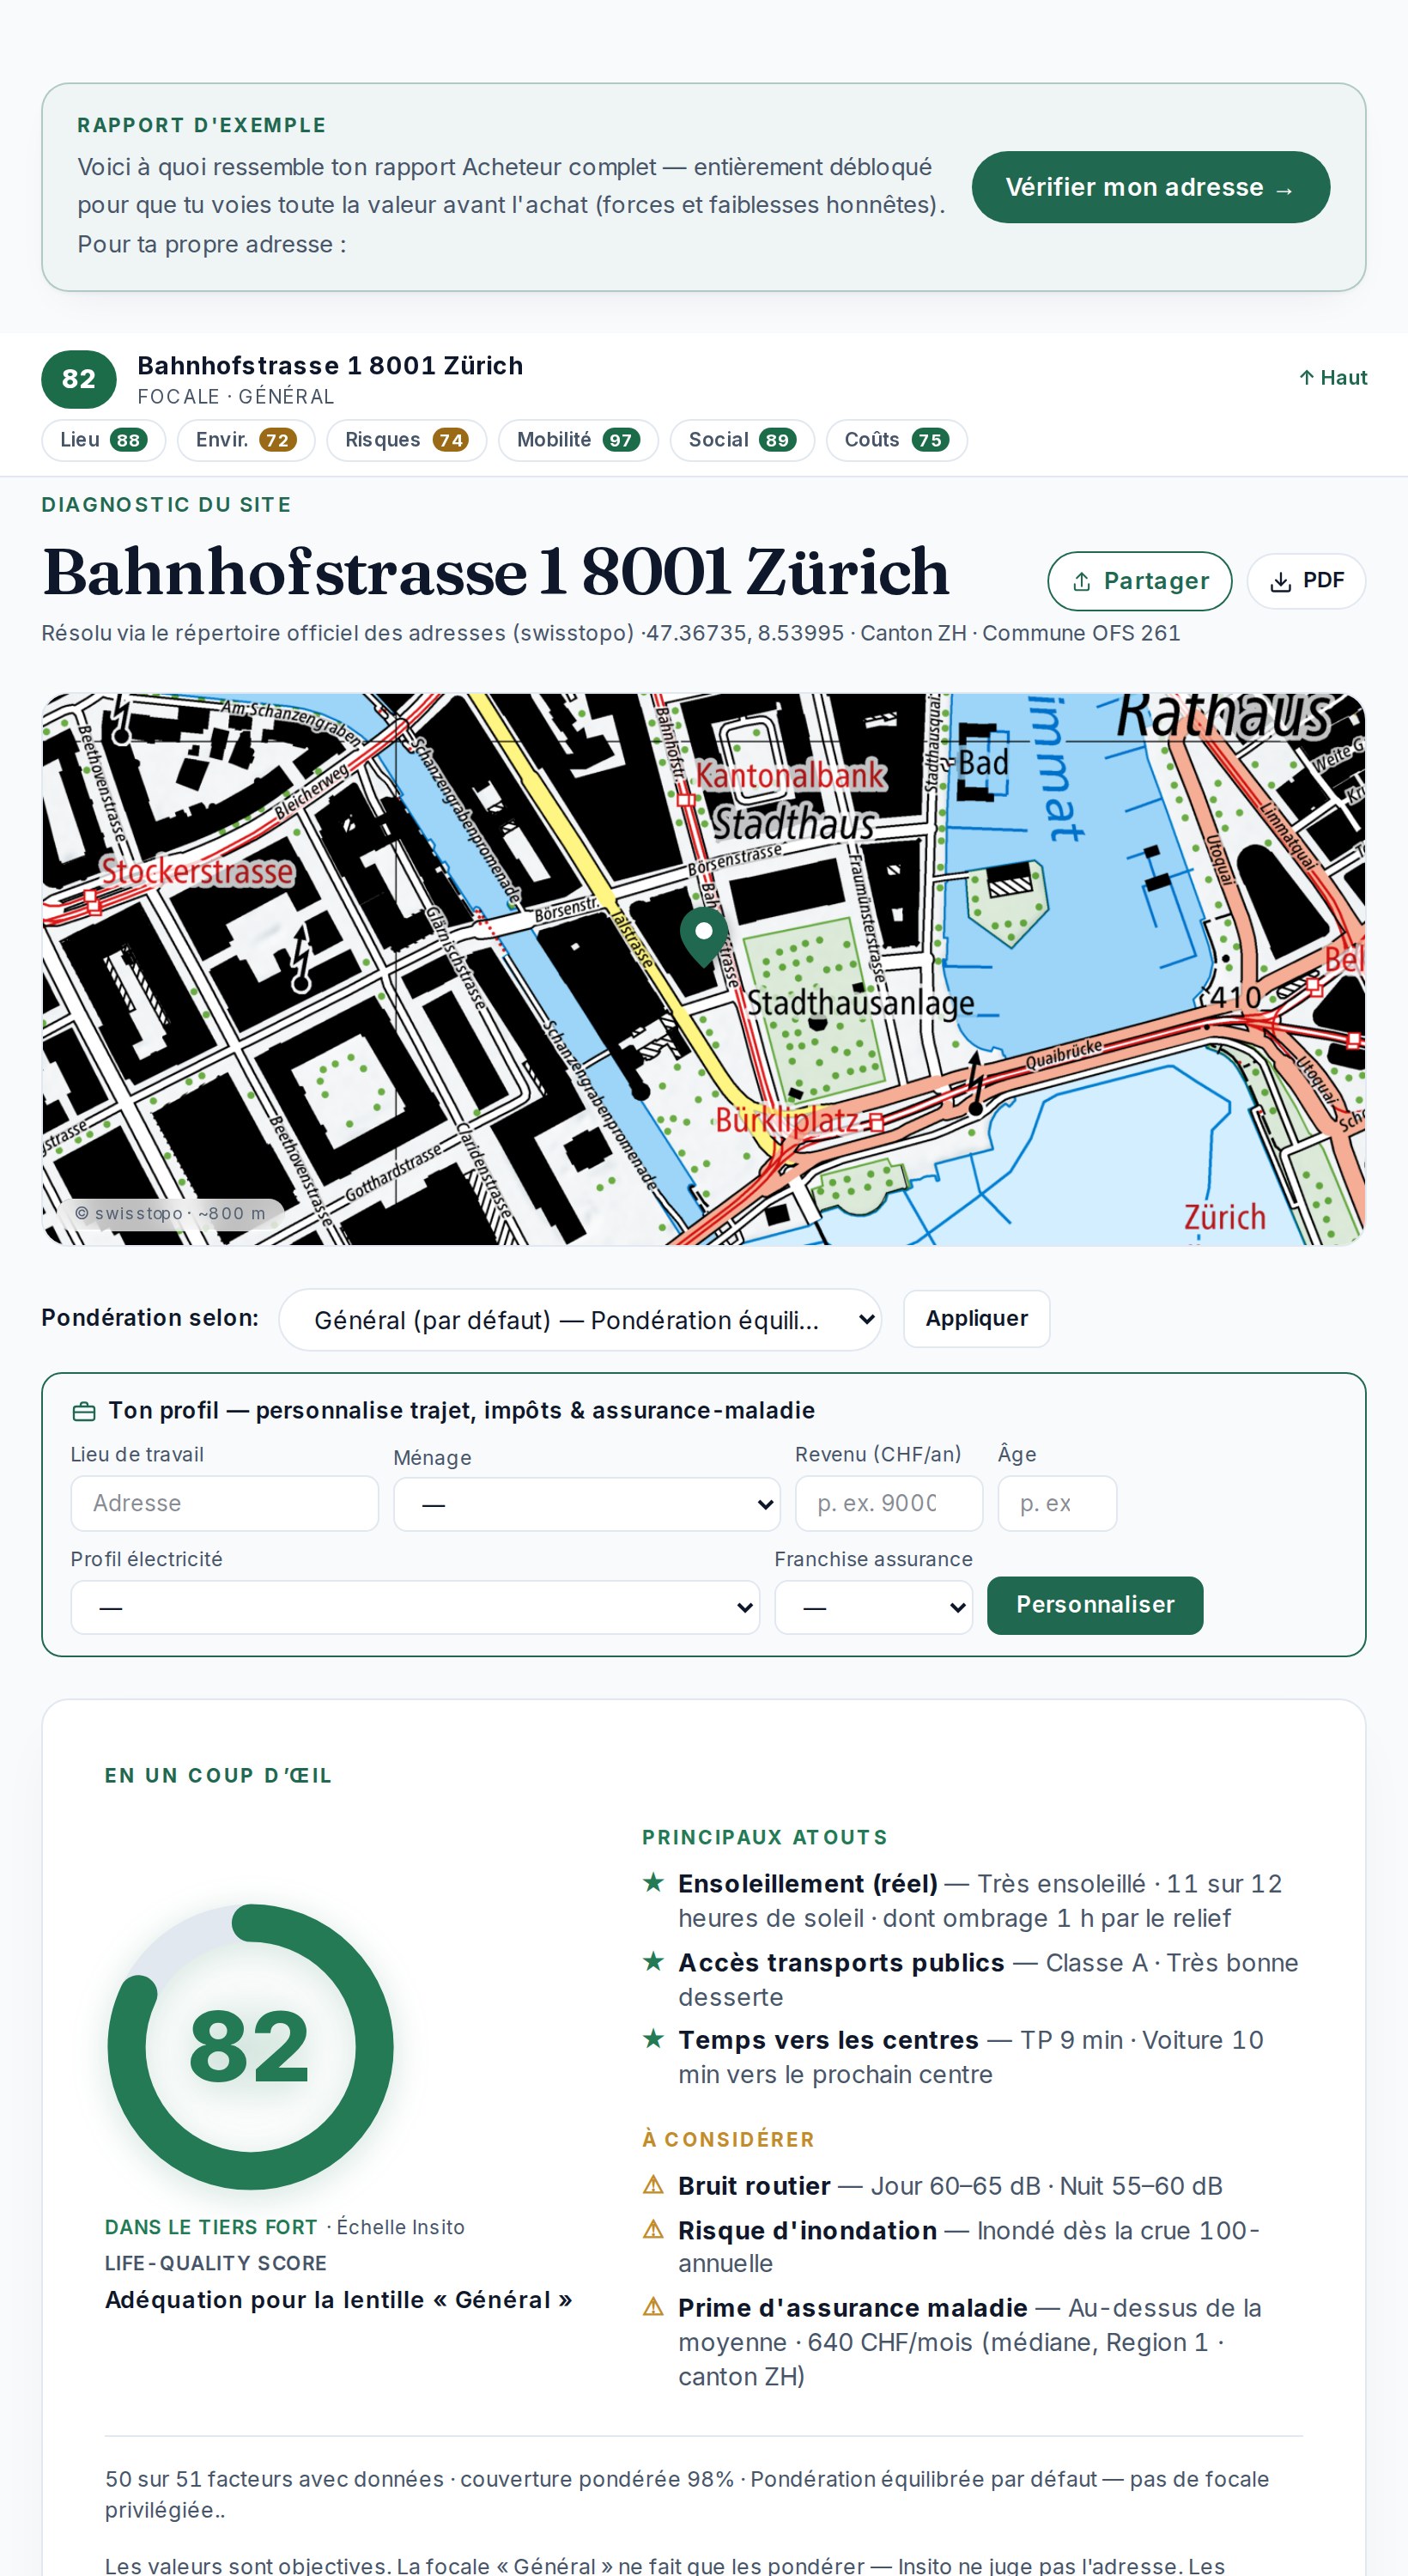The height and width of the screenshot is (2576, 1408).
Task: Open the Profil électricité dropdown
Action: (415, 1607)
